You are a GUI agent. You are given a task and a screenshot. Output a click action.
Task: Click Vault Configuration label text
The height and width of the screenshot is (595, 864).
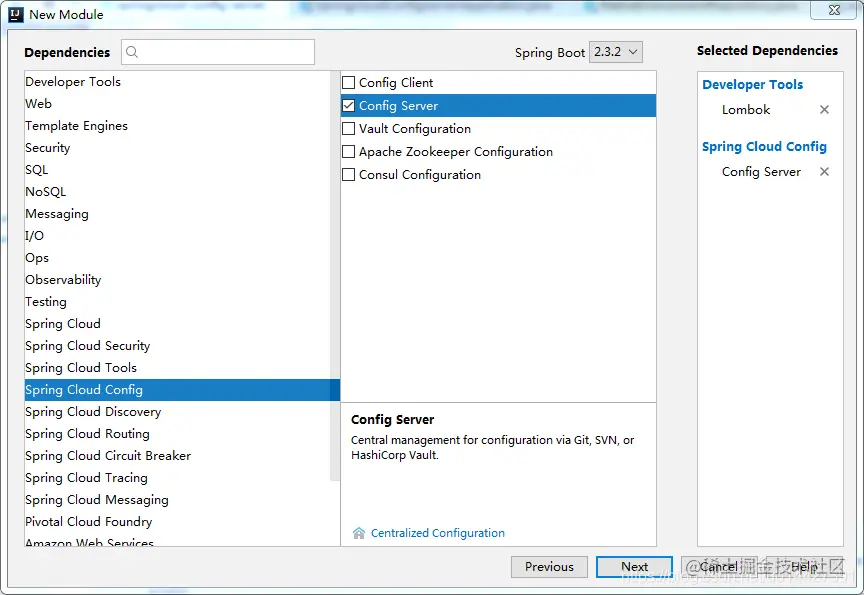tap(415, 129)
